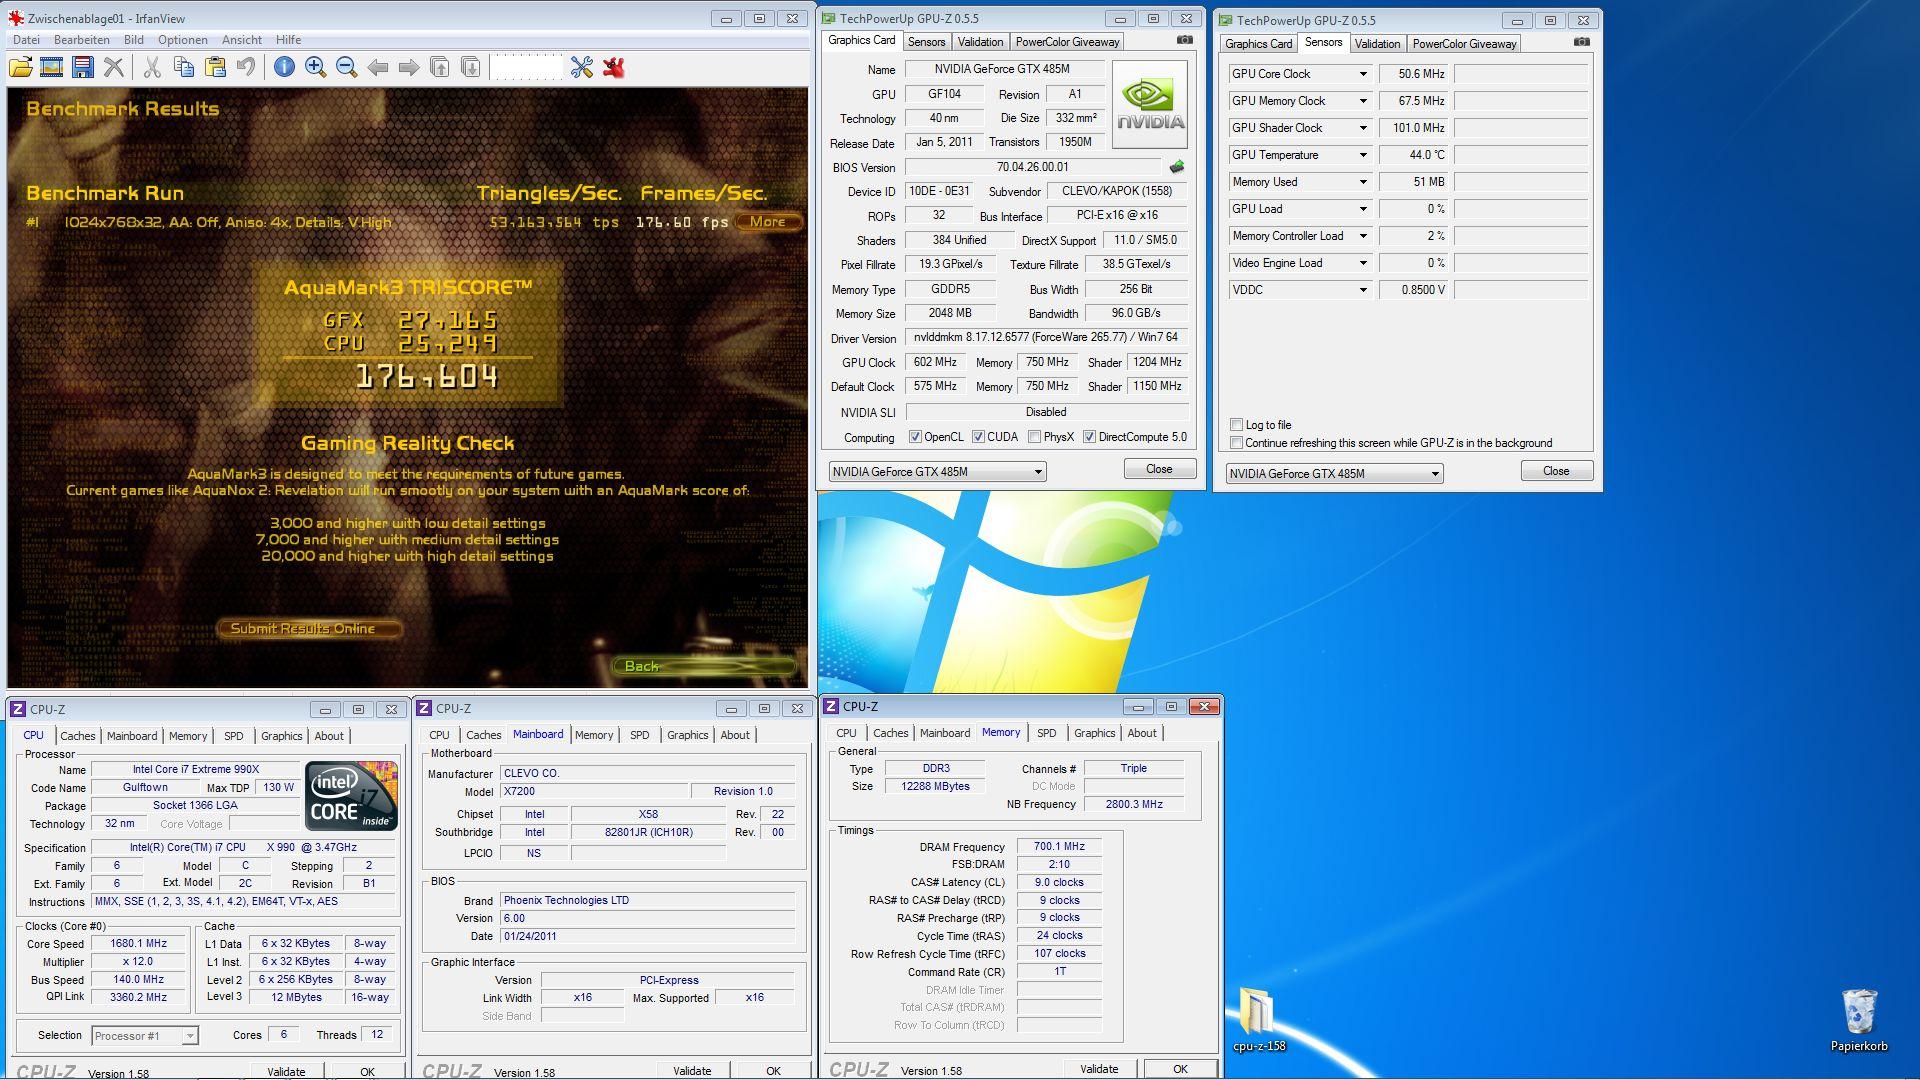Toggle the PhysX checkbox in GPU-Z
Image resolution: width=1920 pixels, height=1080 pixels.
[x=1034, y=437]
